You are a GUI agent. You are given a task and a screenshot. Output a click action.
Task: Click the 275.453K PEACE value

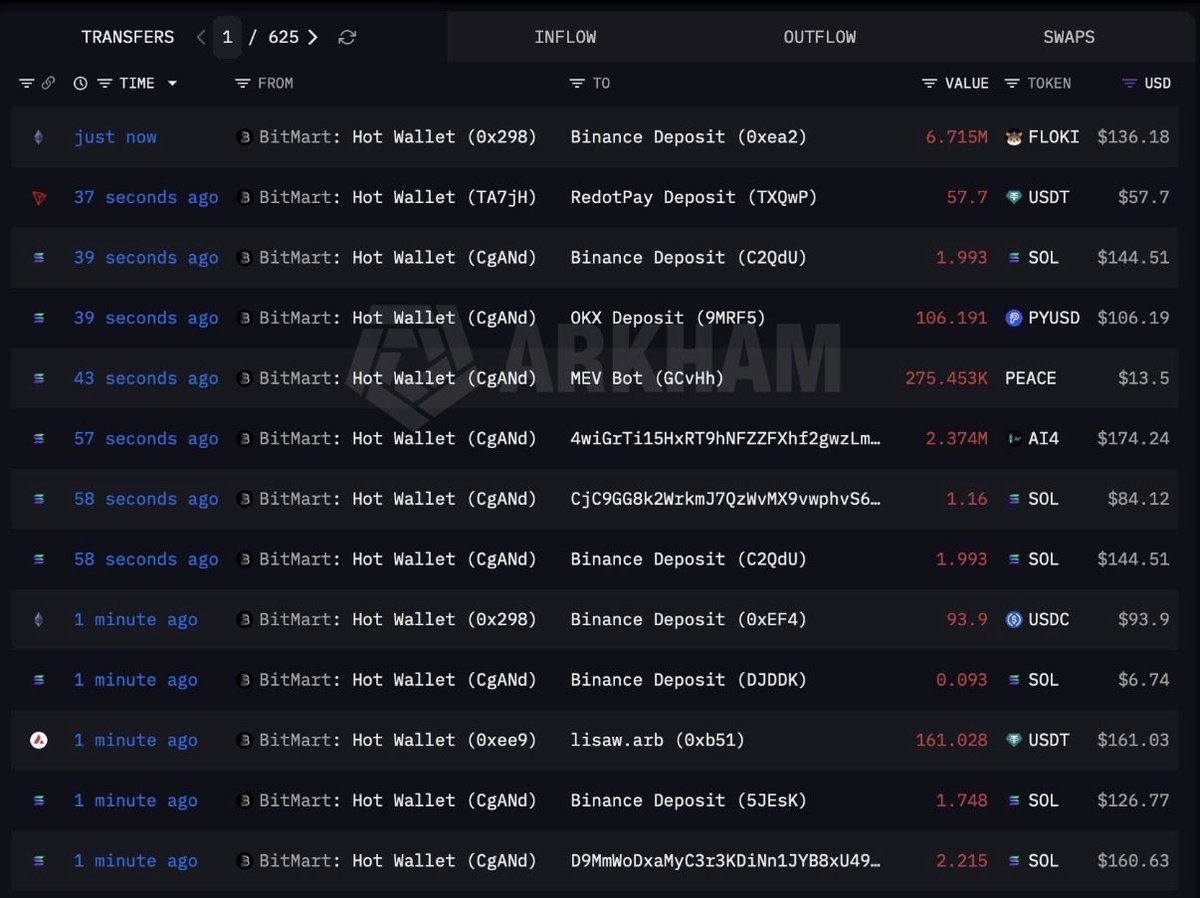[947, 378]
